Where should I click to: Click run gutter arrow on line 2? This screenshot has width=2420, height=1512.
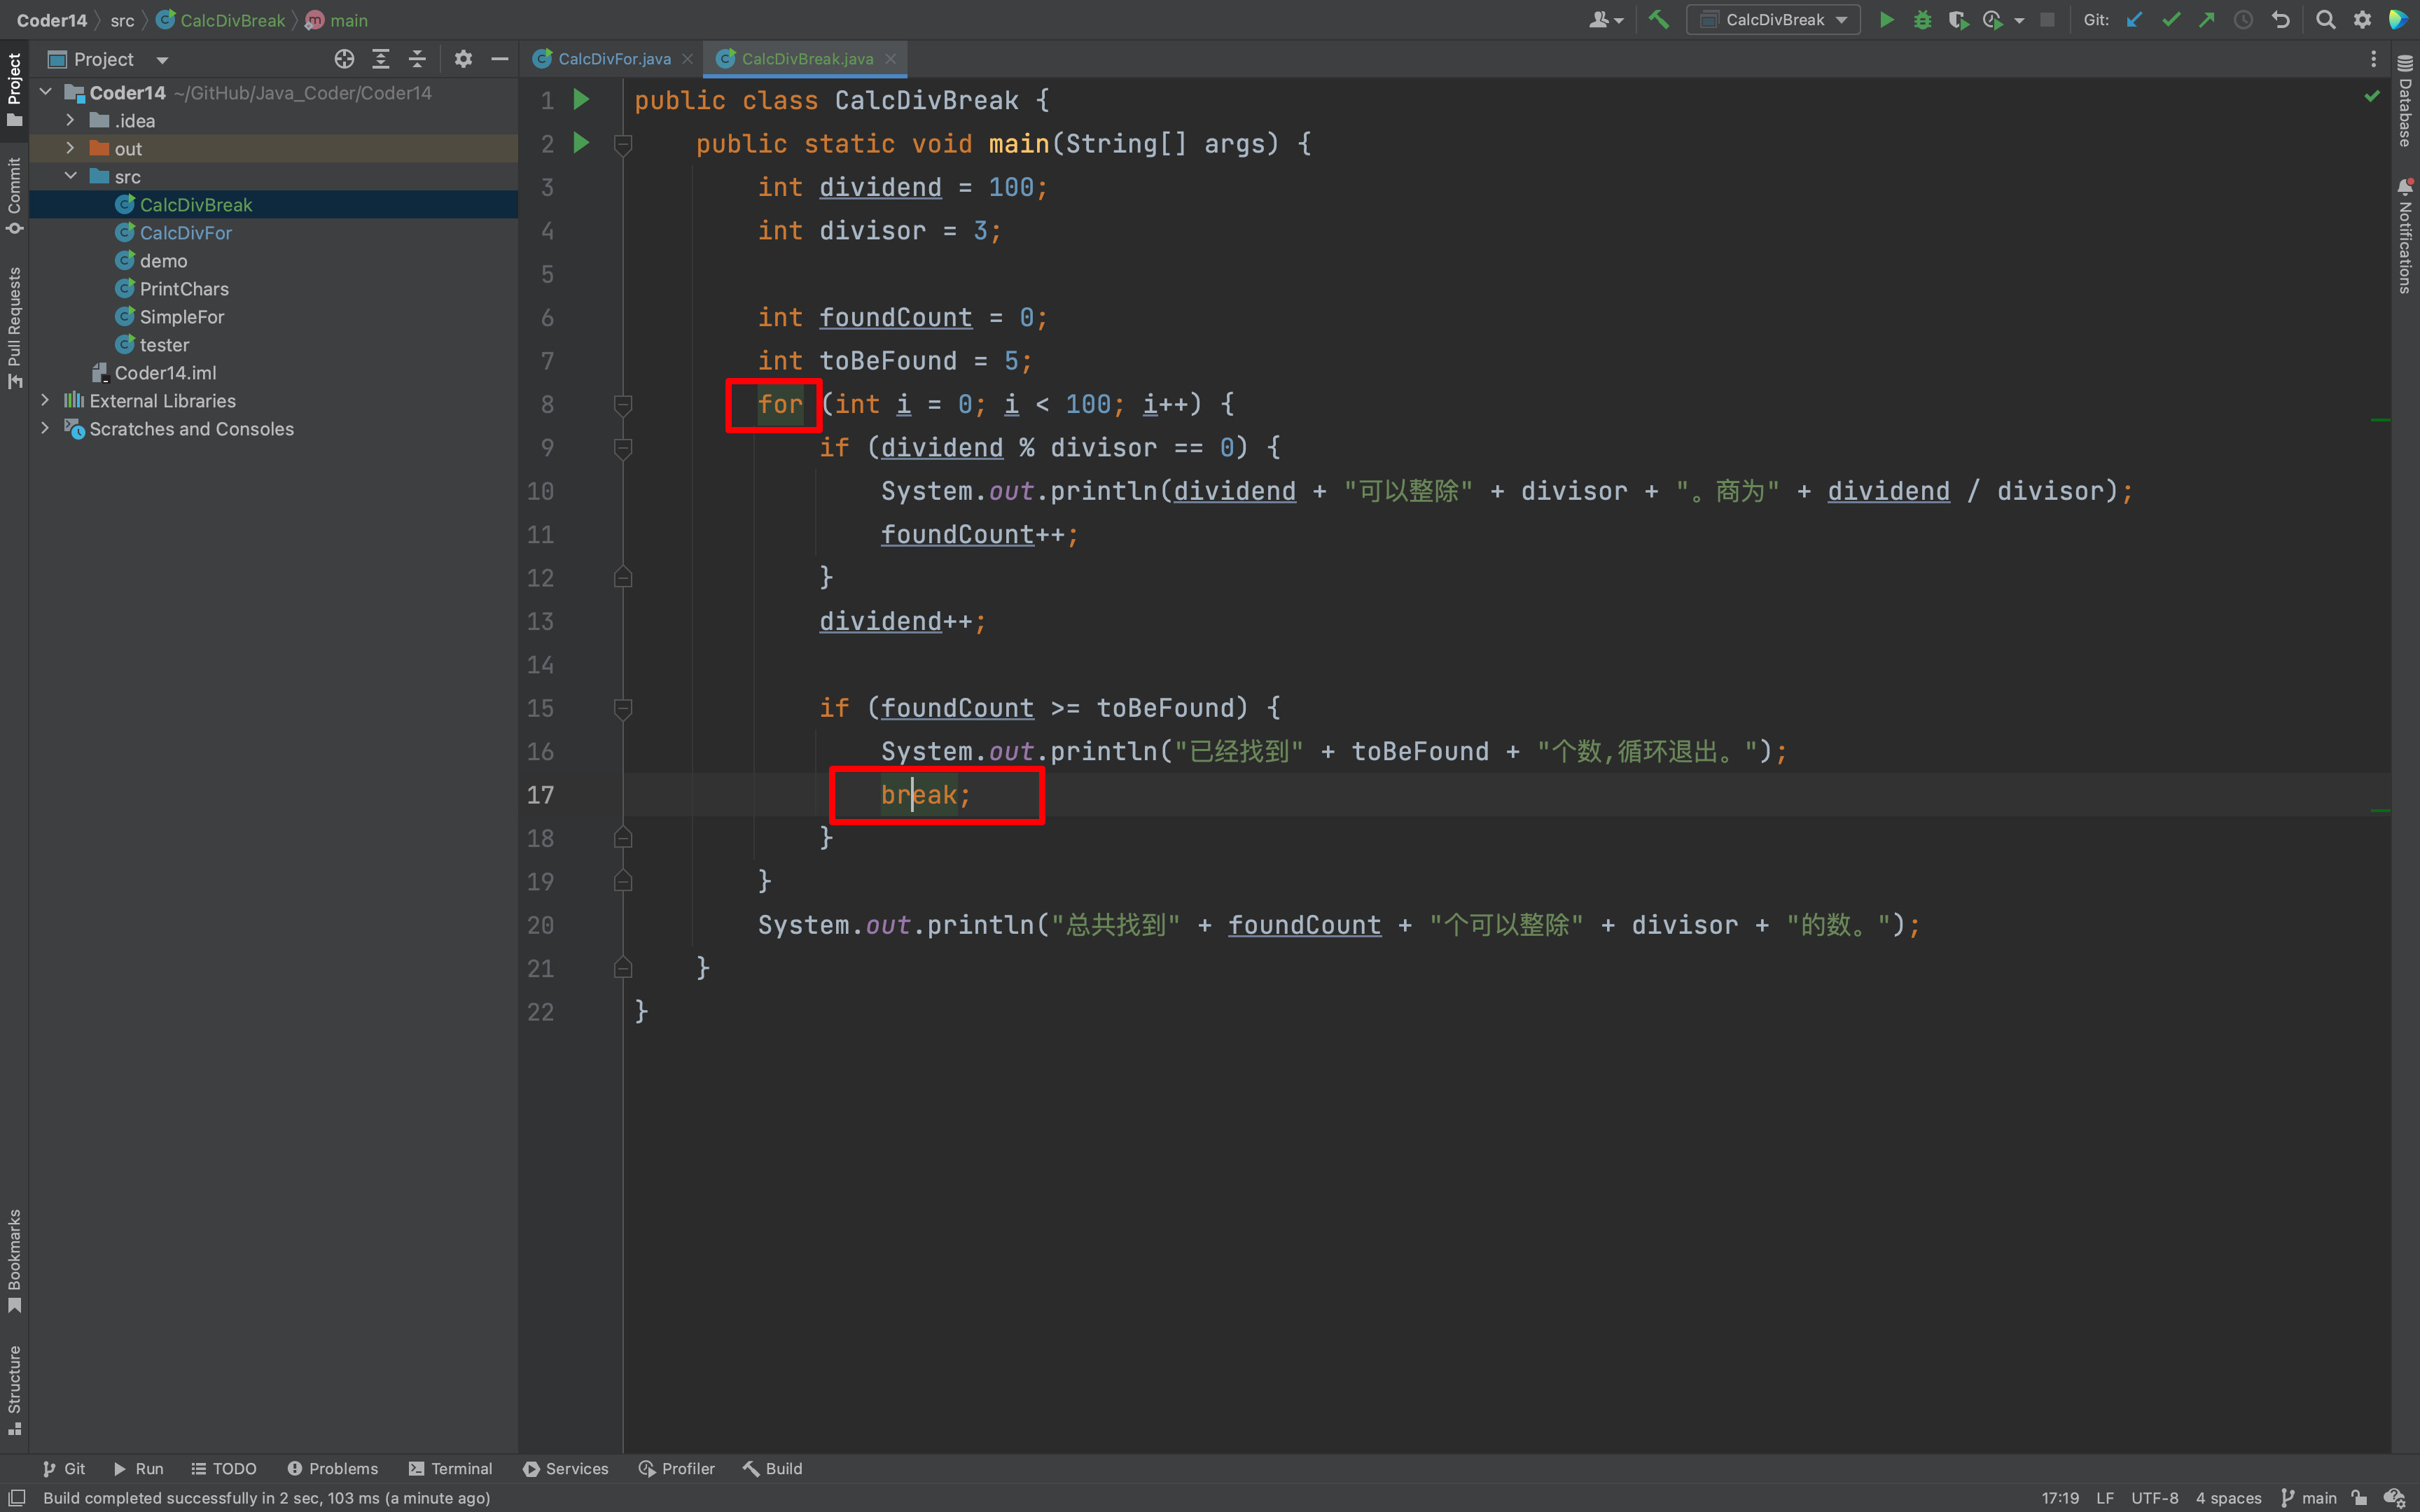point(581,143)
